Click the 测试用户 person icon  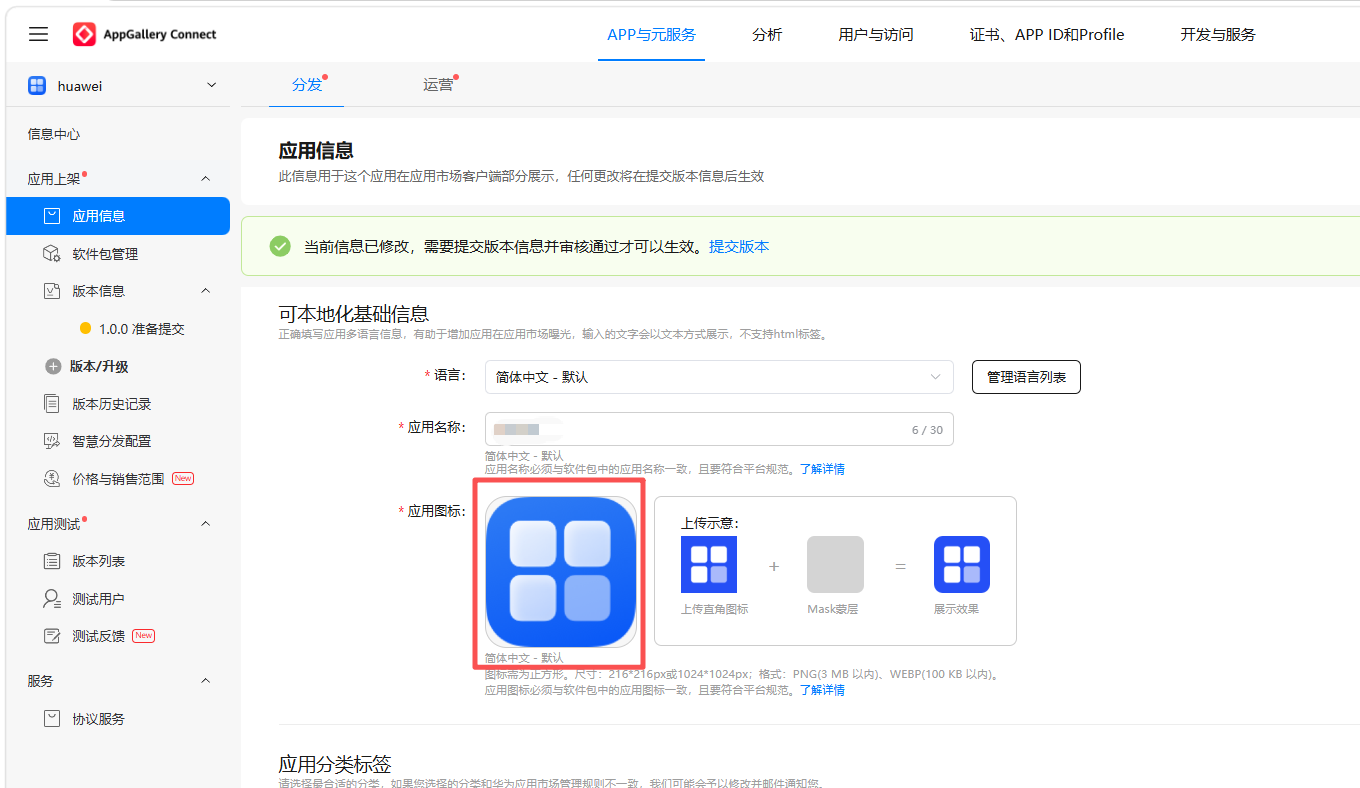pyautogui.click(x=52, y=598)
